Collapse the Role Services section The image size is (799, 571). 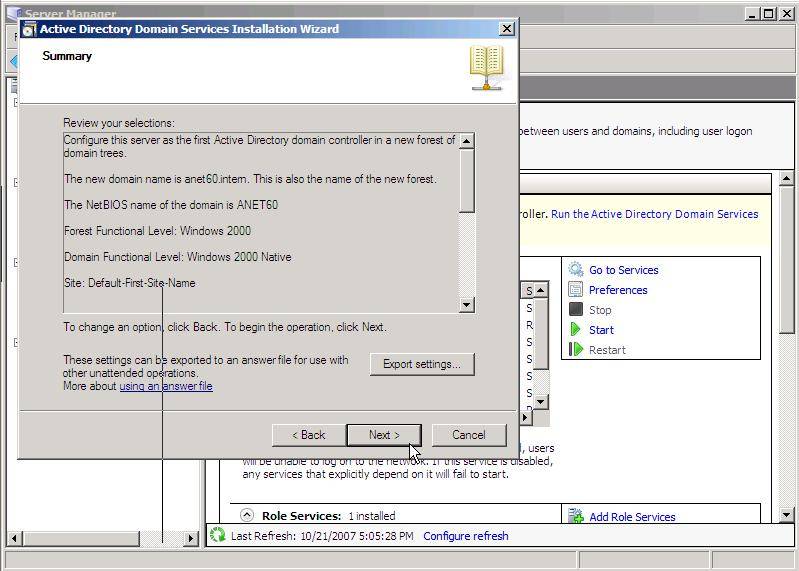(247, 515)
